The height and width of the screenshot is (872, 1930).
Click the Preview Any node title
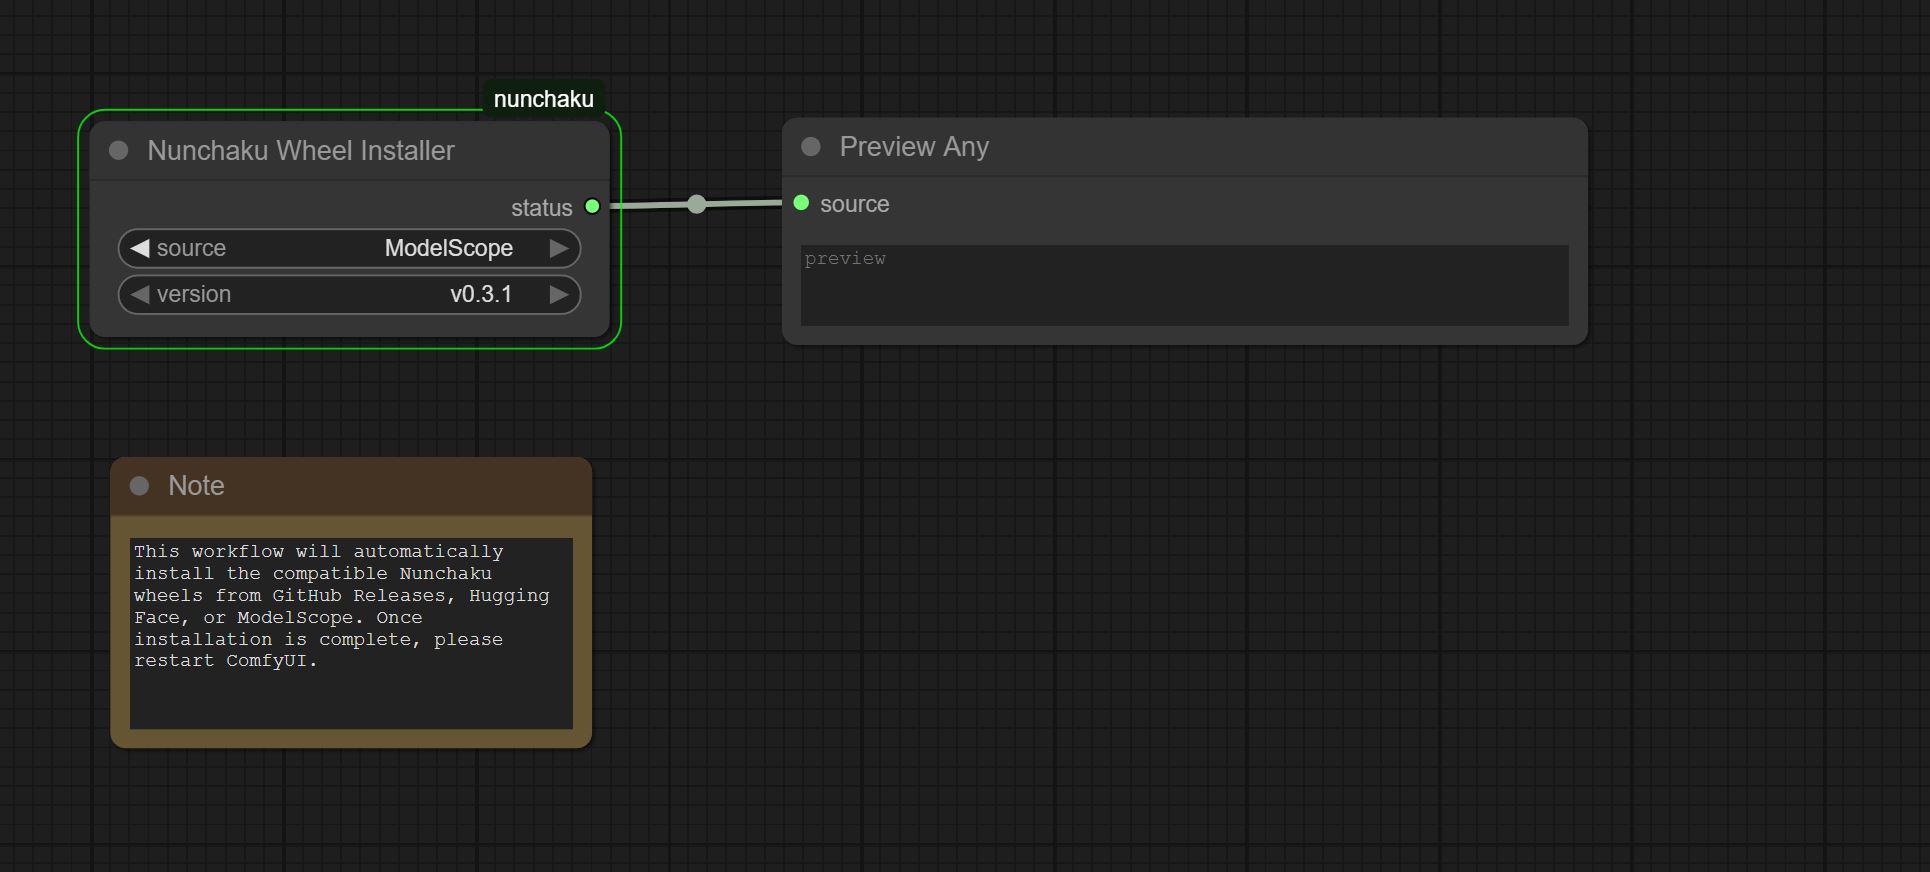914,147
